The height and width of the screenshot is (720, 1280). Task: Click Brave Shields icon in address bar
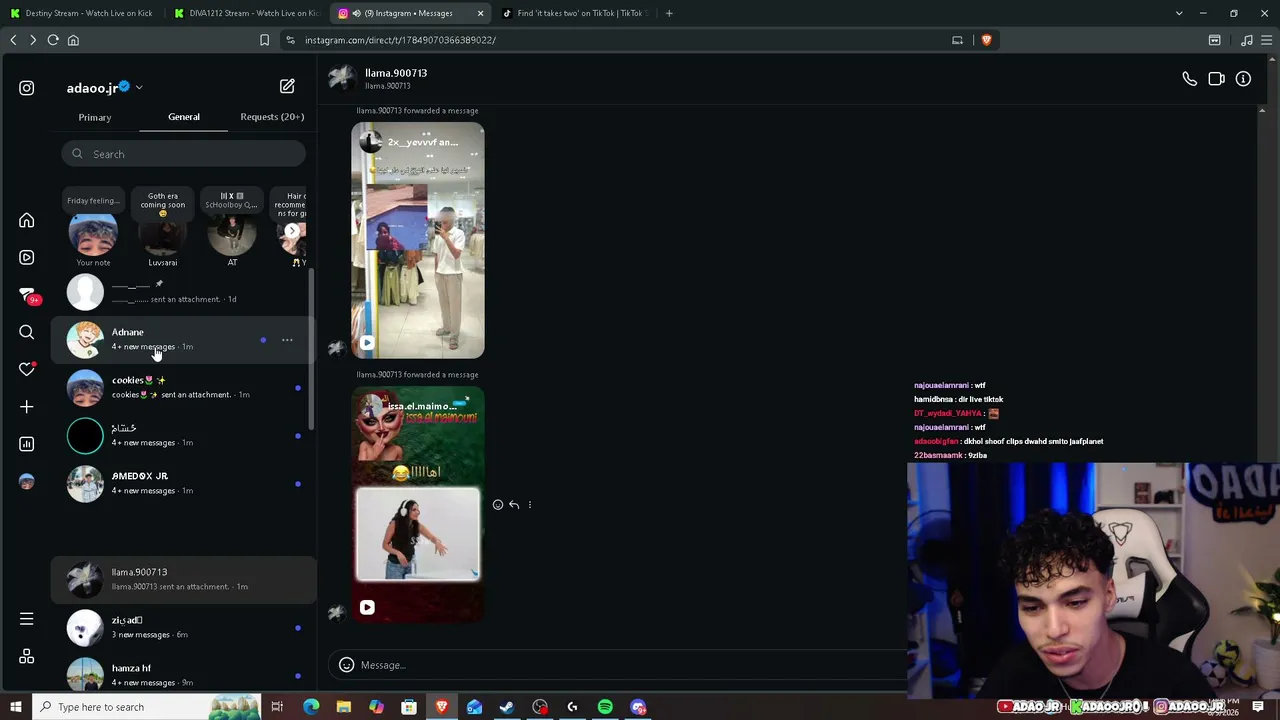(986, 40)
